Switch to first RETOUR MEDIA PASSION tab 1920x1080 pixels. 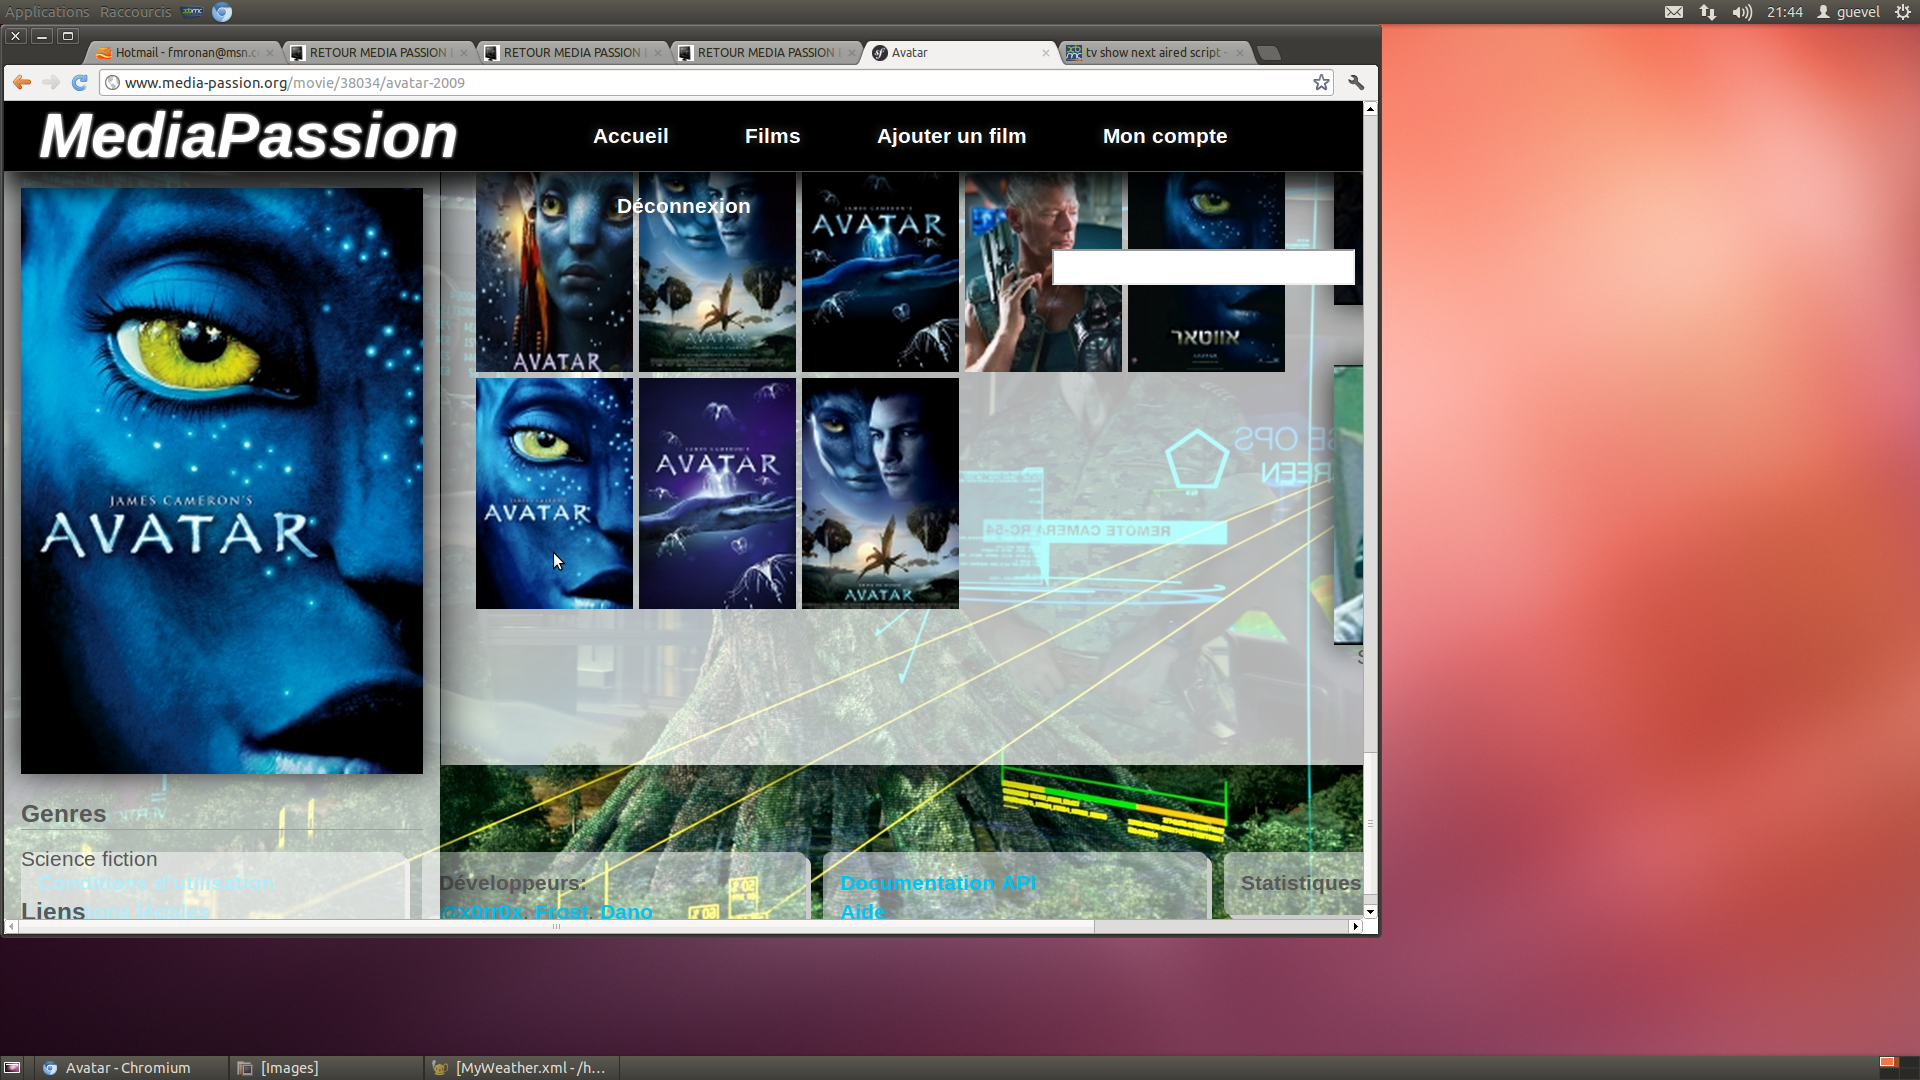[x=377, y=53]
